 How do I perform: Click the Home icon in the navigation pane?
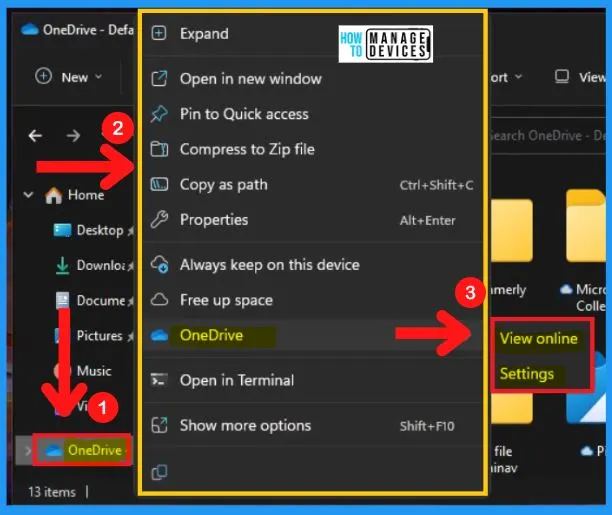53,195
